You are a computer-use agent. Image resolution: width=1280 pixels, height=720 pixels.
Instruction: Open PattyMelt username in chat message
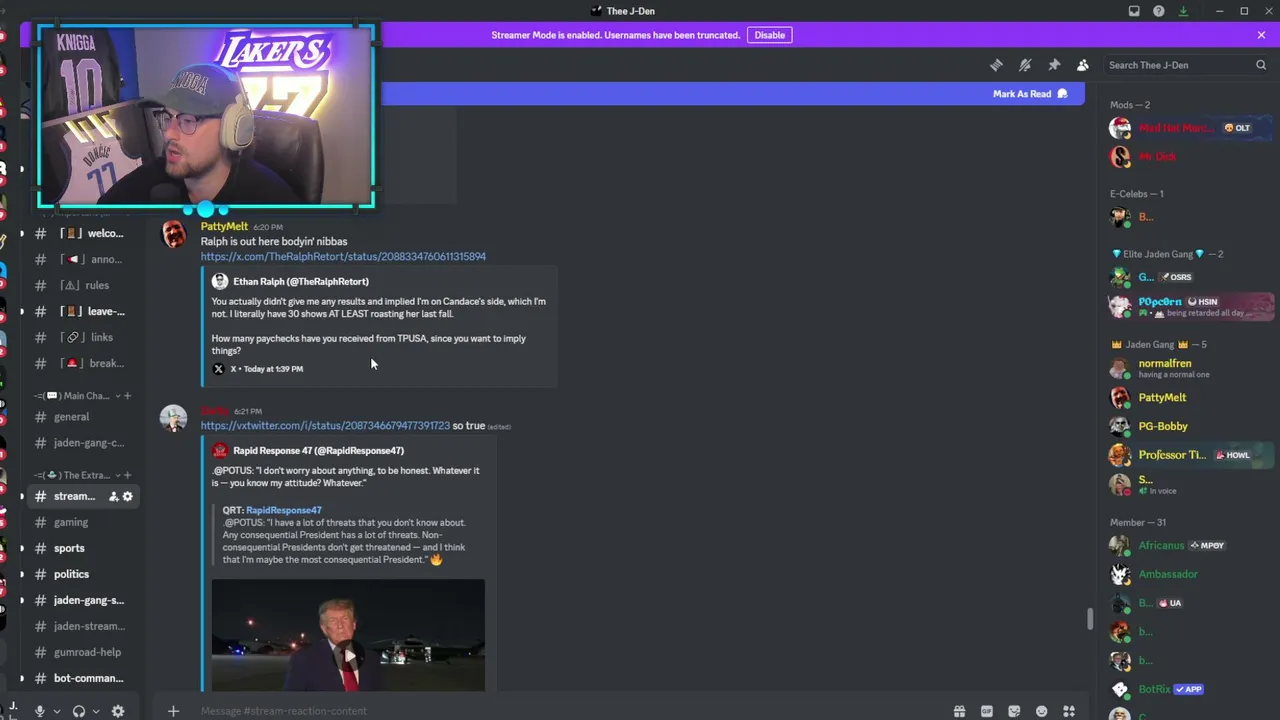[224, 226]
